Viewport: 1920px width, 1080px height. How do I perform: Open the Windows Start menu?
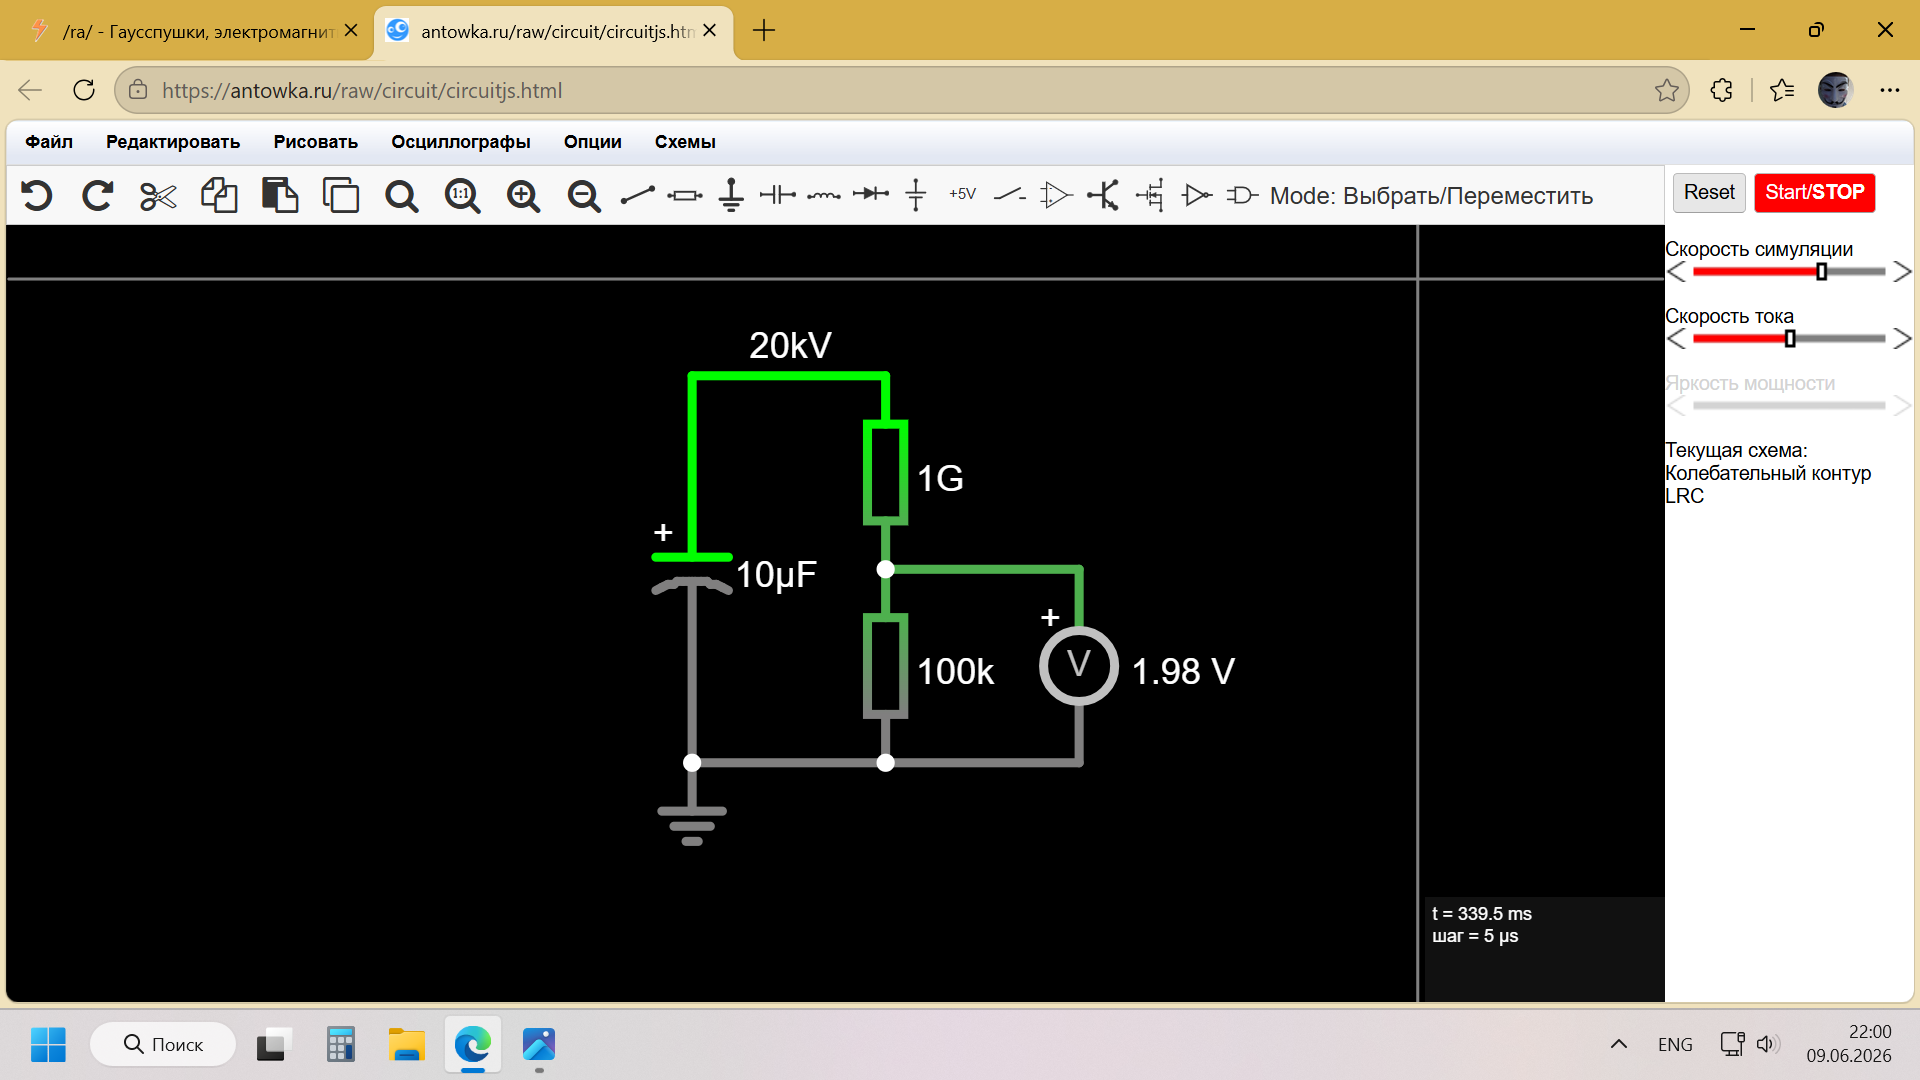(48, 1045)
